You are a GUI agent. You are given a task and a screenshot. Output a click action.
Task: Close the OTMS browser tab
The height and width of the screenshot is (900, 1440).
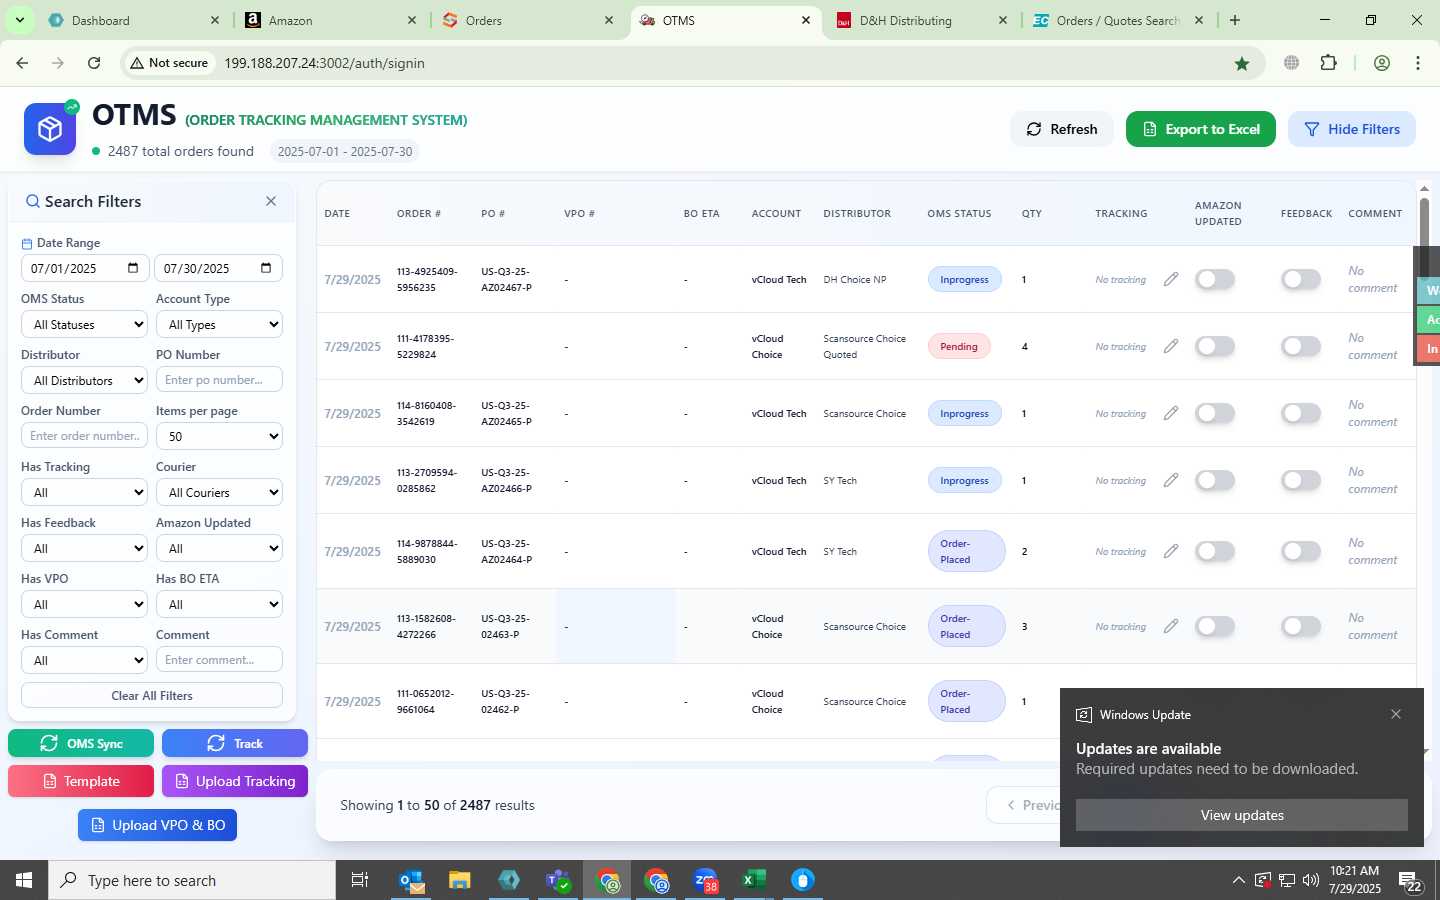(x=806, y=20)
